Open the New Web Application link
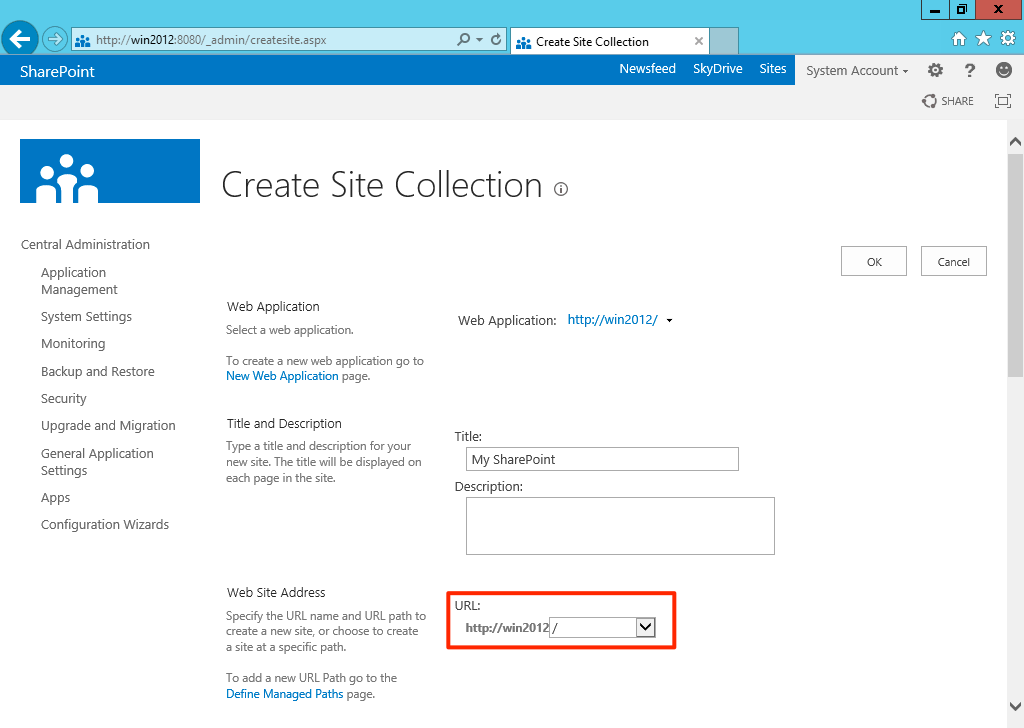1024x728 pixels. (282, 376)
